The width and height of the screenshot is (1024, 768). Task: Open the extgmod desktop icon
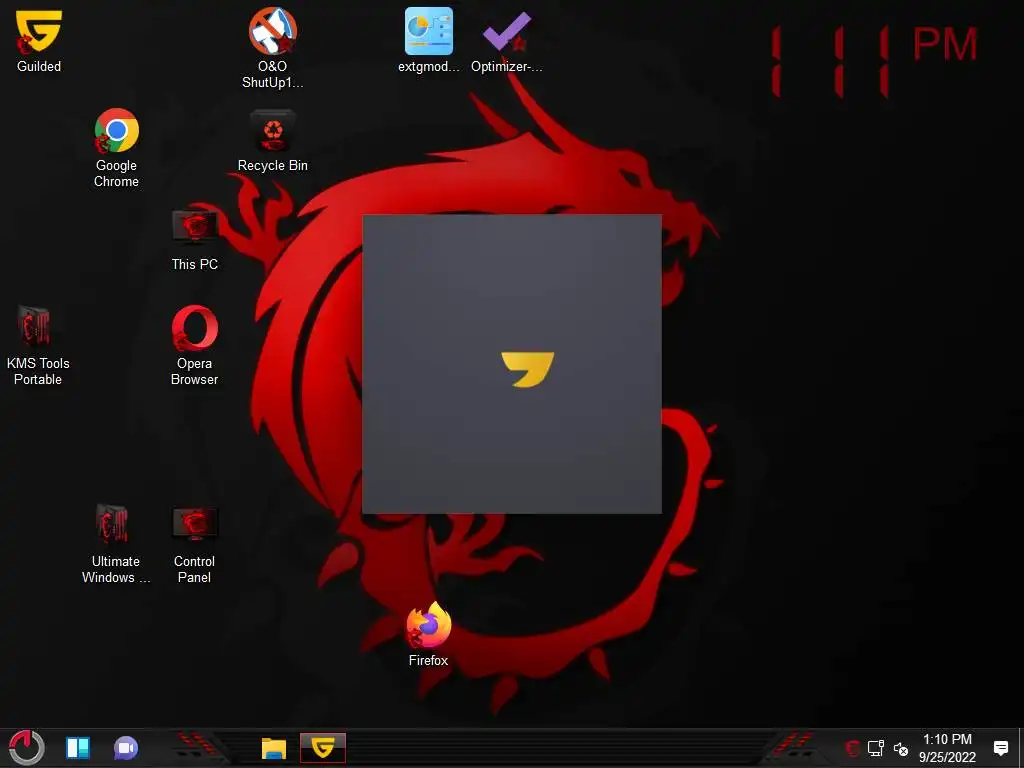click(428, 40)
